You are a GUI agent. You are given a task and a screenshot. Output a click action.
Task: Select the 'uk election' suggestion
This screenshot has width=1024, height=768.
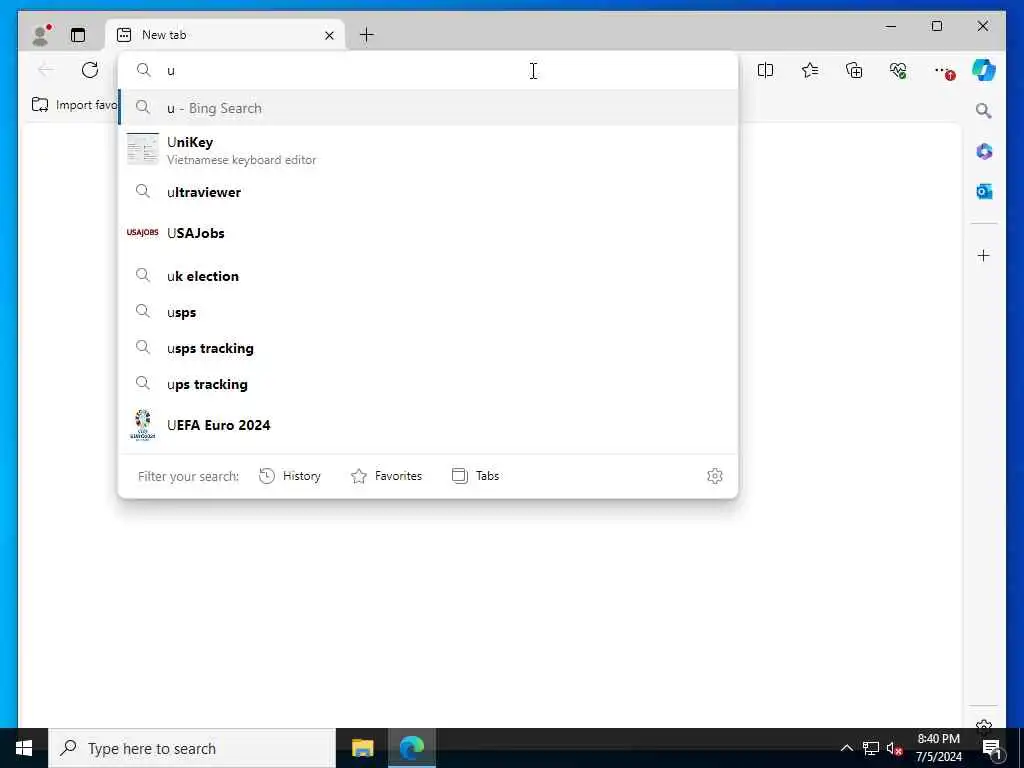pyautogui.click(x=428, y=276)
